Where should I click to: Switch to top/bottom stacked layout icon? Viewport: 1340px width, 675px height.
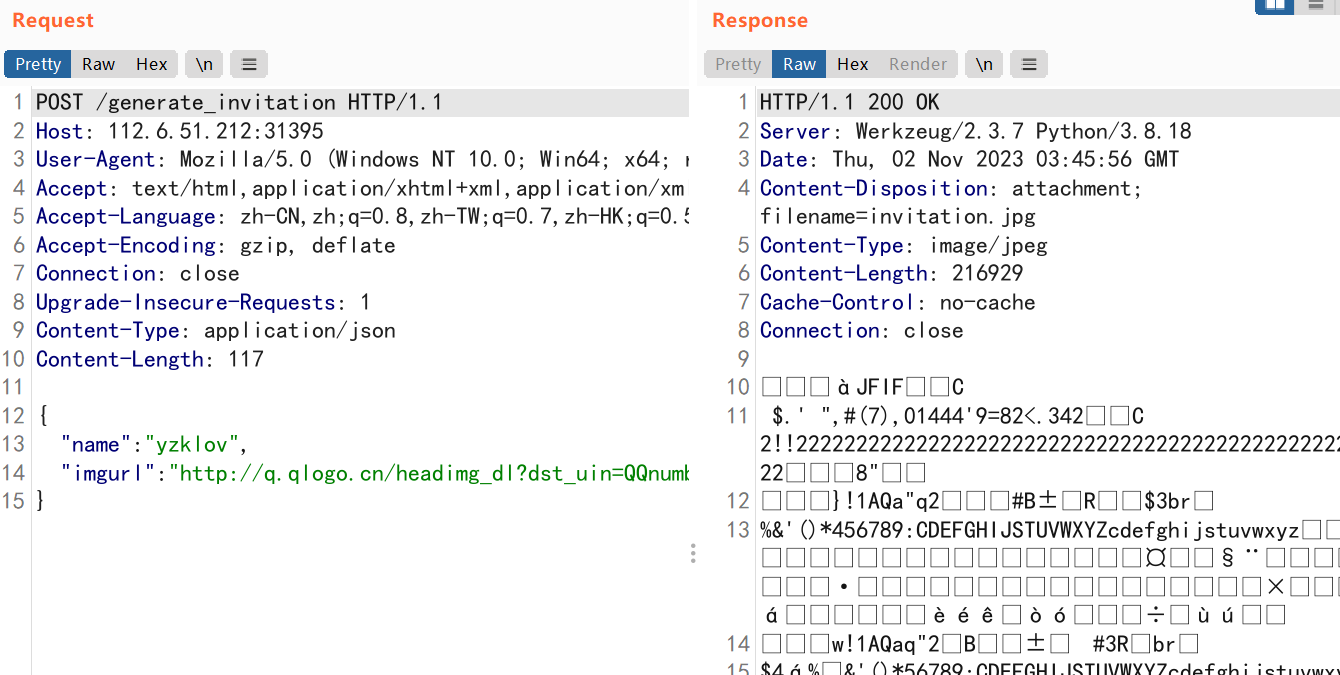[x=1315, y=5]
